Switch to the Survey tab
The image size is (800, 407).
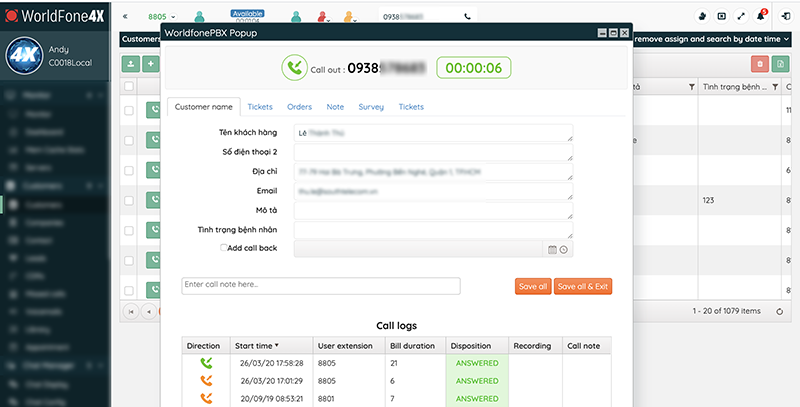(371, 107)
